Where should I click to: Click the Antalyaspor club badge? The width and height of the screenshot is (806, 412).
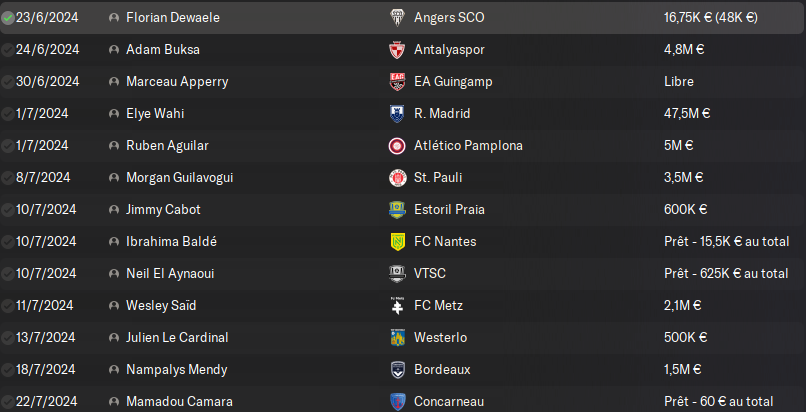pyautogui.click(x=397, y=50)
